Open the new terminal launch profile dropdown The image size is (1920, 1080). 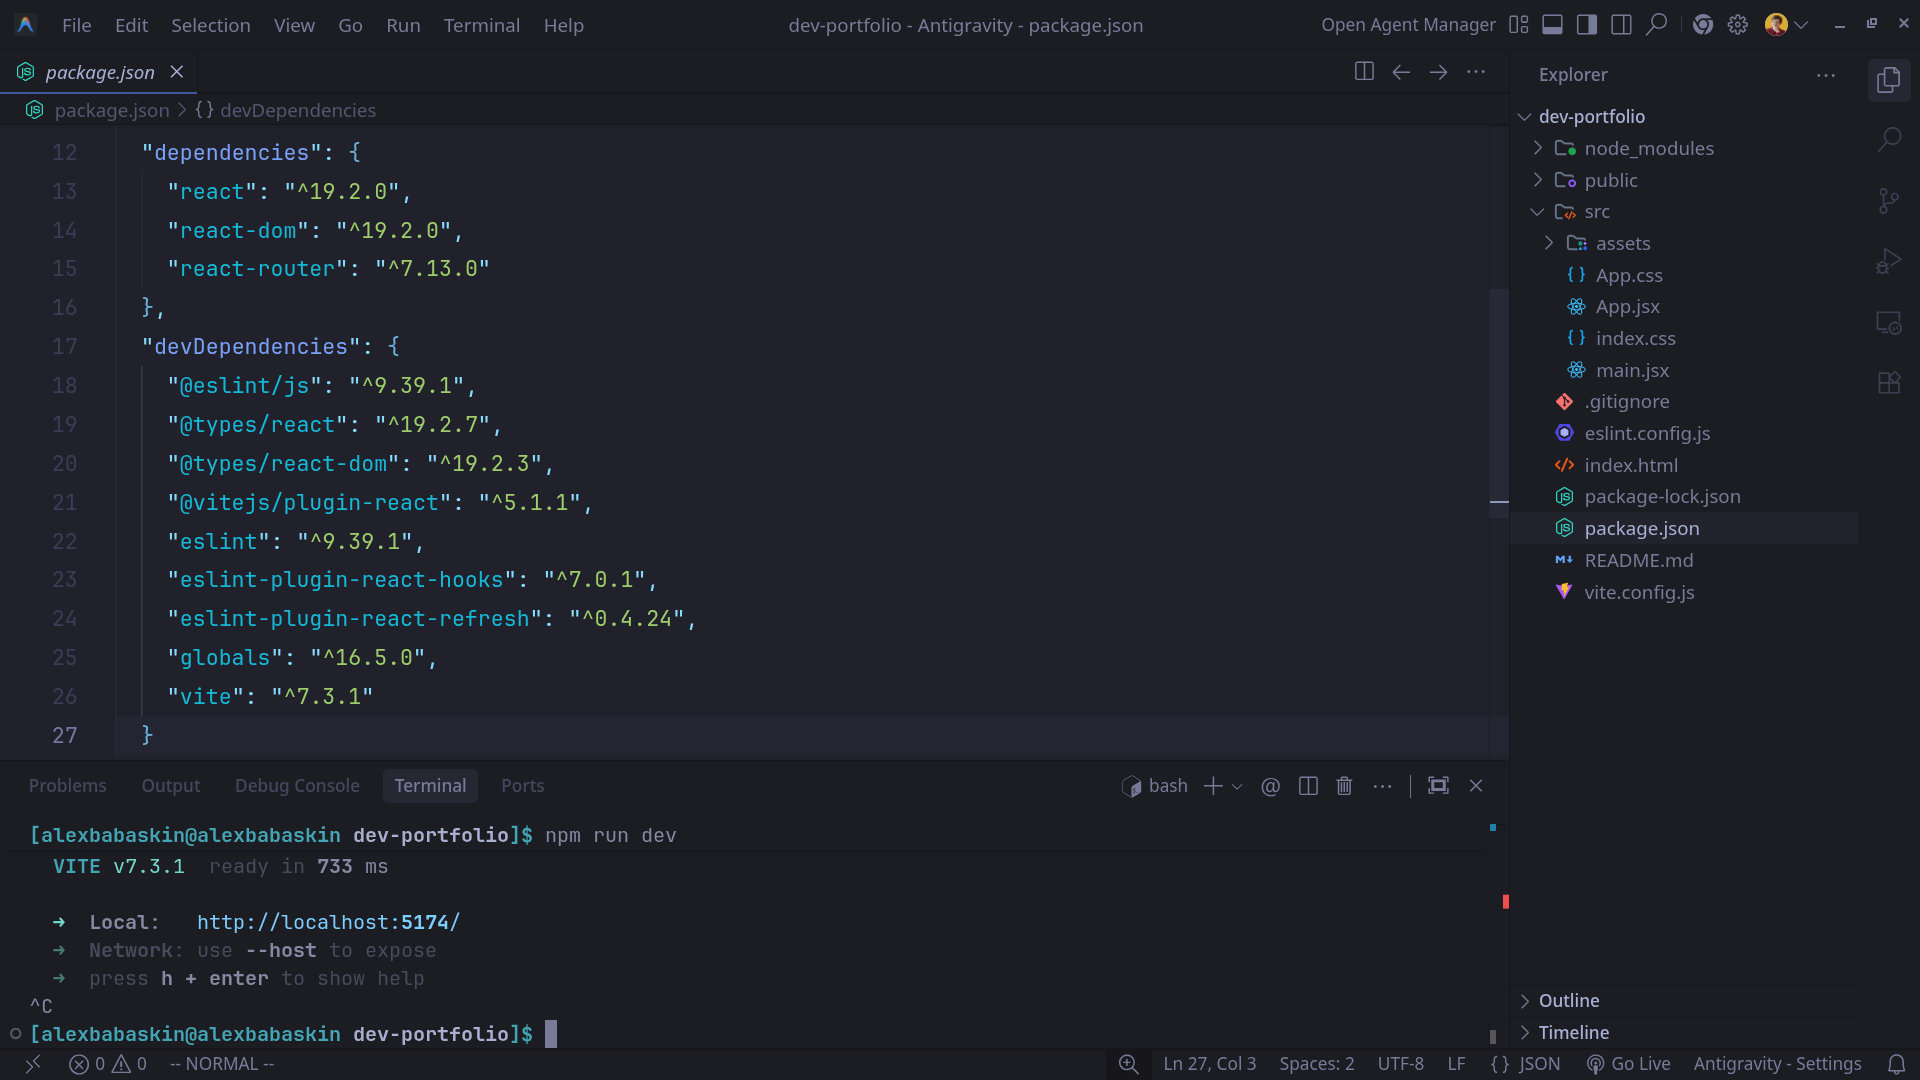coord(1238,787)
